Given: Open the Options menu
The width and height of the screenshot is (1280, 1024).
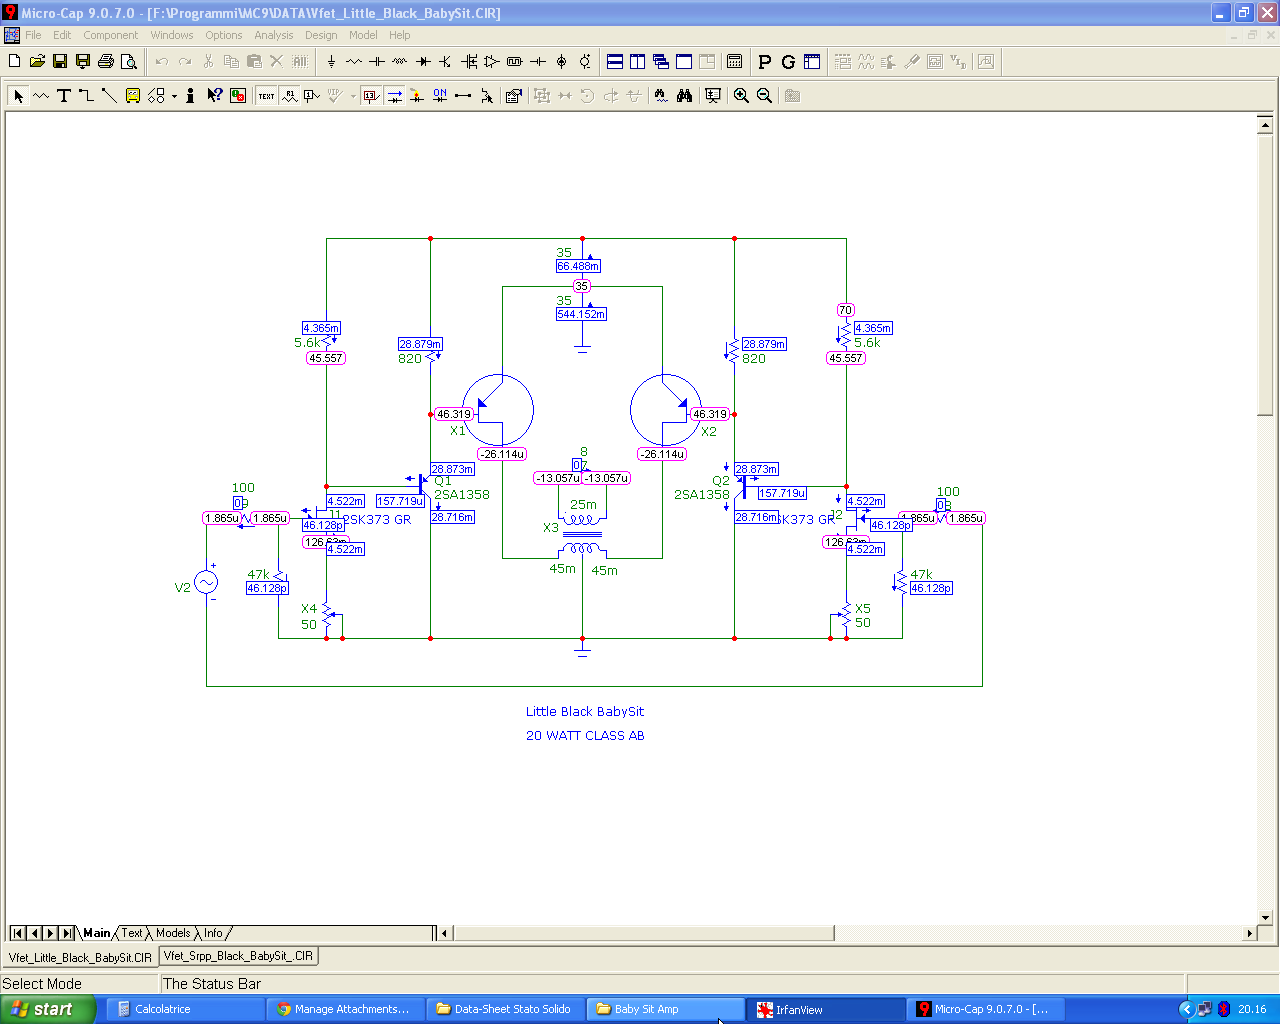Looking at the screenshot, I should click(x=224, y=35).
